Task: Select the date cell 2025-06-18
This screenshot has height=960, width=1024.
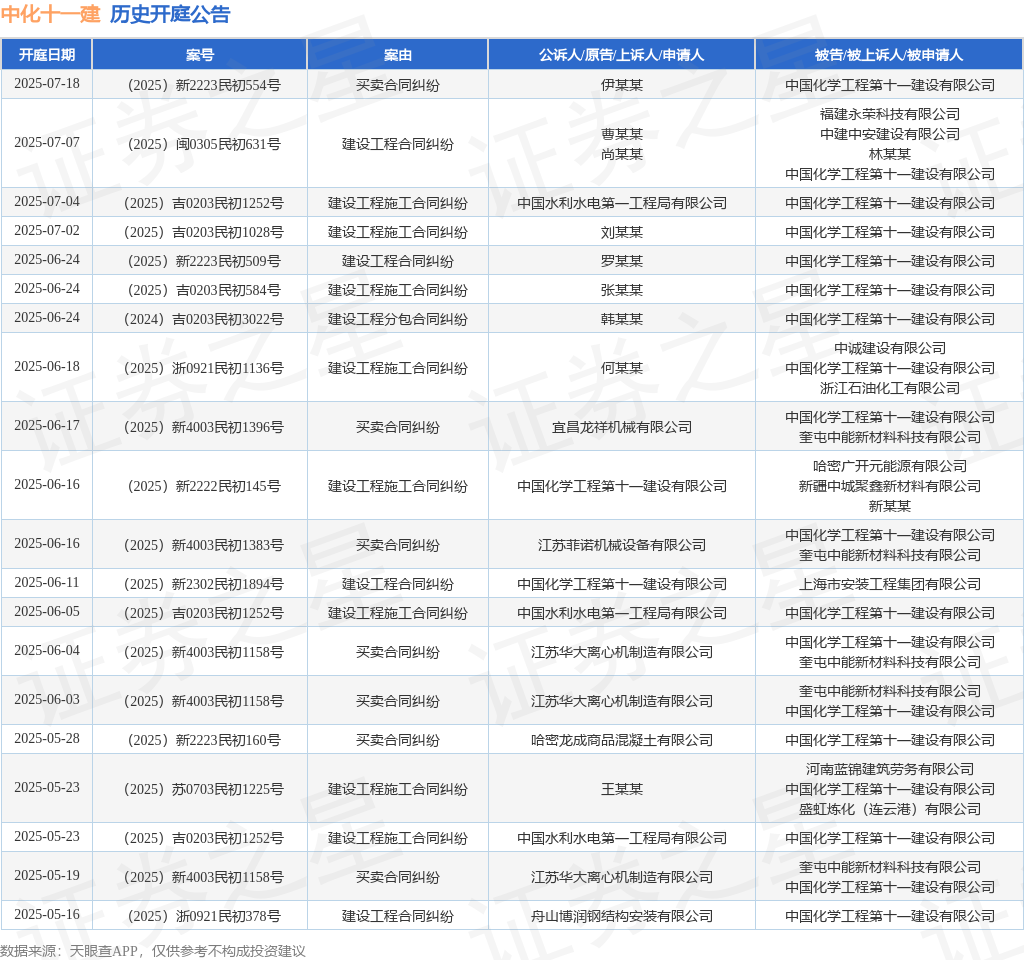Action: click(47, 367)
